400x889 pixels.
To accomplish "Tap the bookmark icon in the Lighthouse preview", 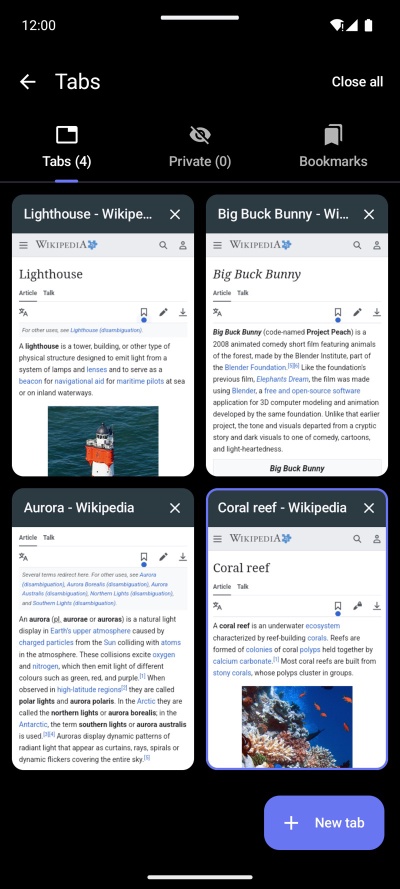I will tap(144, 314).
